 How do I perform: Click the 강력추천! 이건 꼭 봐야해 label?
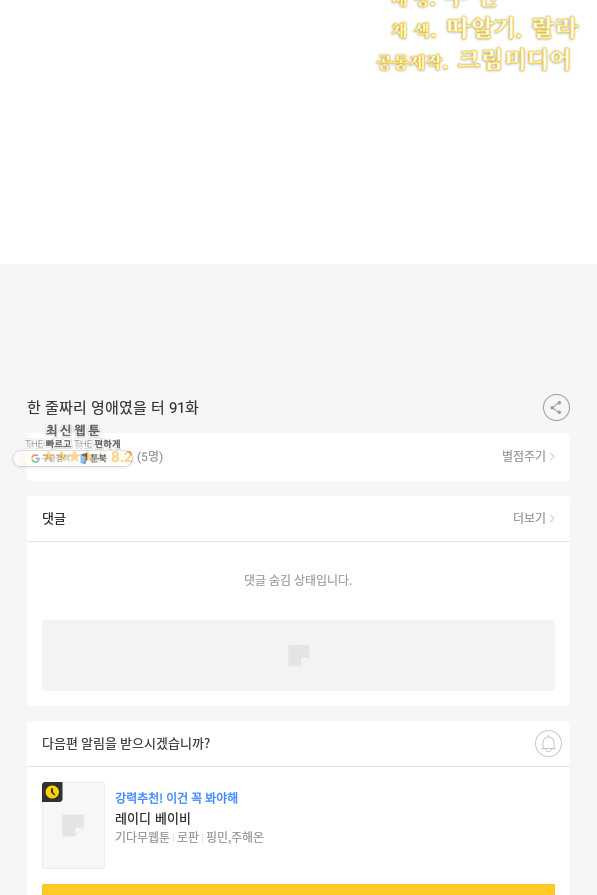(176, 797)
